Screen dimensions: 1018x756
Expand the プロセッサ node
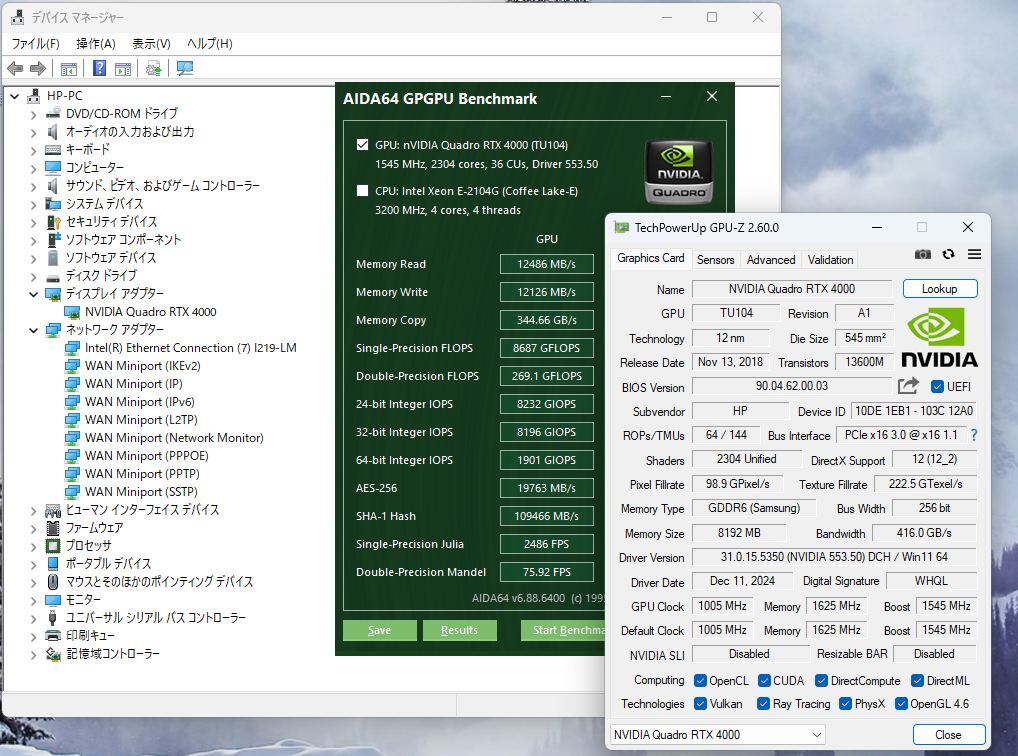coord(33,546)
